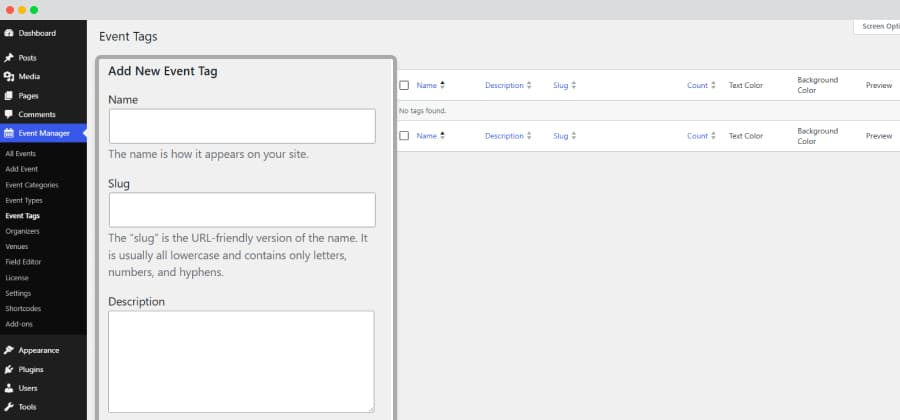
Task: Click Count column link in top header
Action: pos(697,85)
